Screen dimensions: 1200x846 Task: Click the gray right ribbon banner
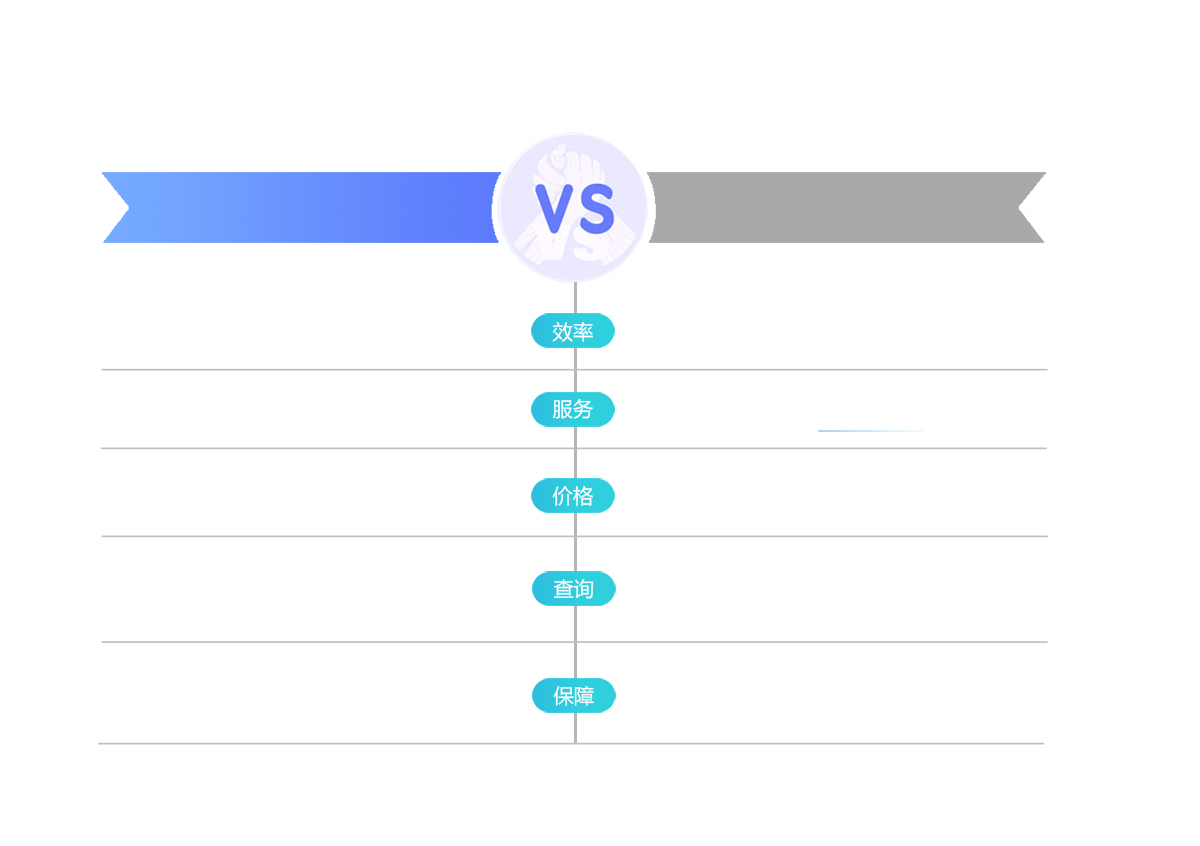coord(846,207)
